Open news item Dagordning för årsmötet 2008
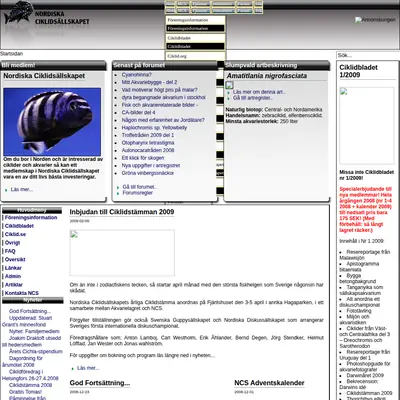Screen dimensions: 400x400 click(x=22, y=361)
